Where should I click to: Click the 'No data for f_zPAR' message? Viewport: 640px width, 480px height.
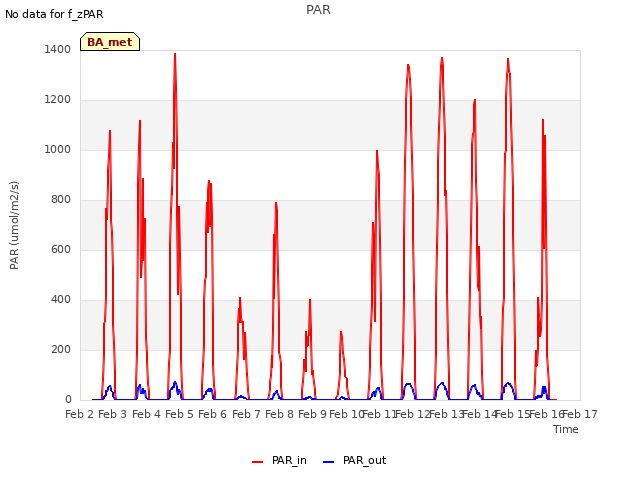click(54, 14)
